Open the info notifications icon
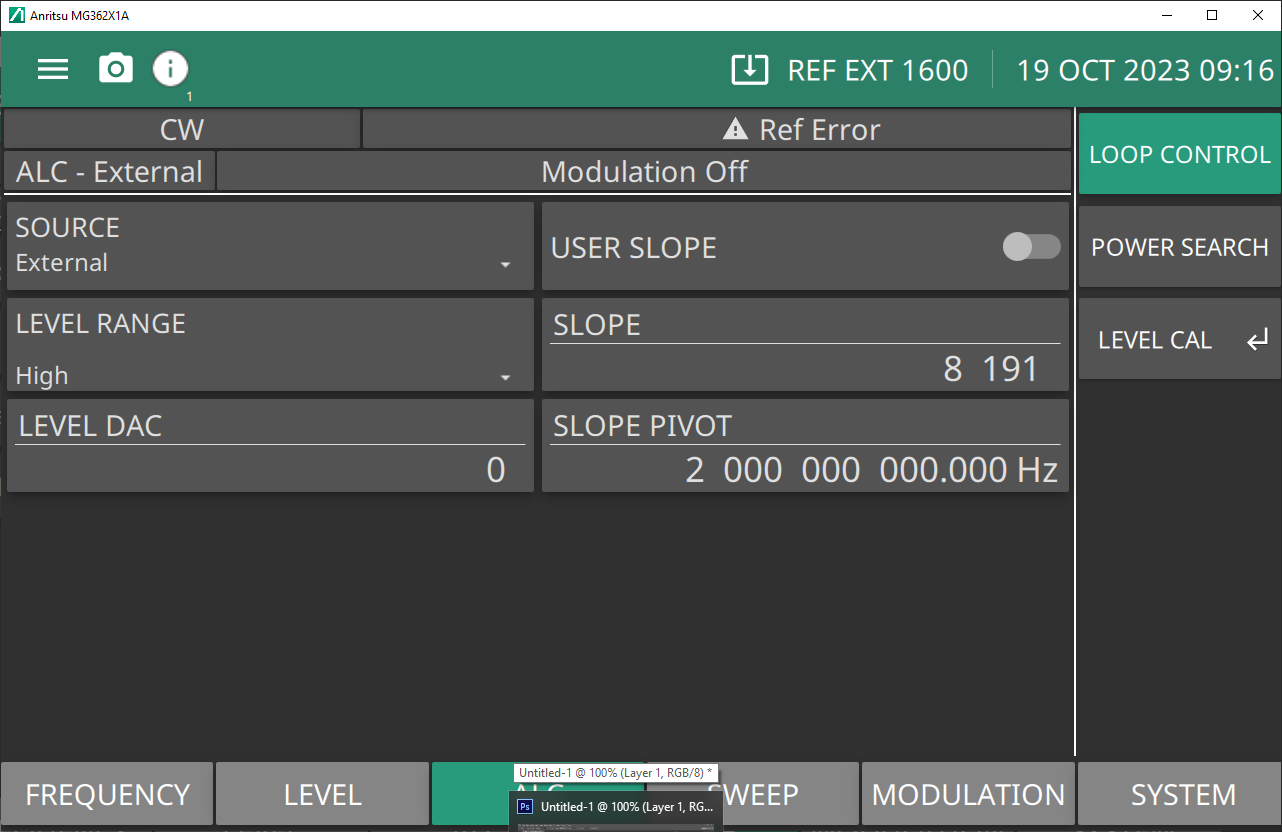The image size is (1282, 832). 170,69
